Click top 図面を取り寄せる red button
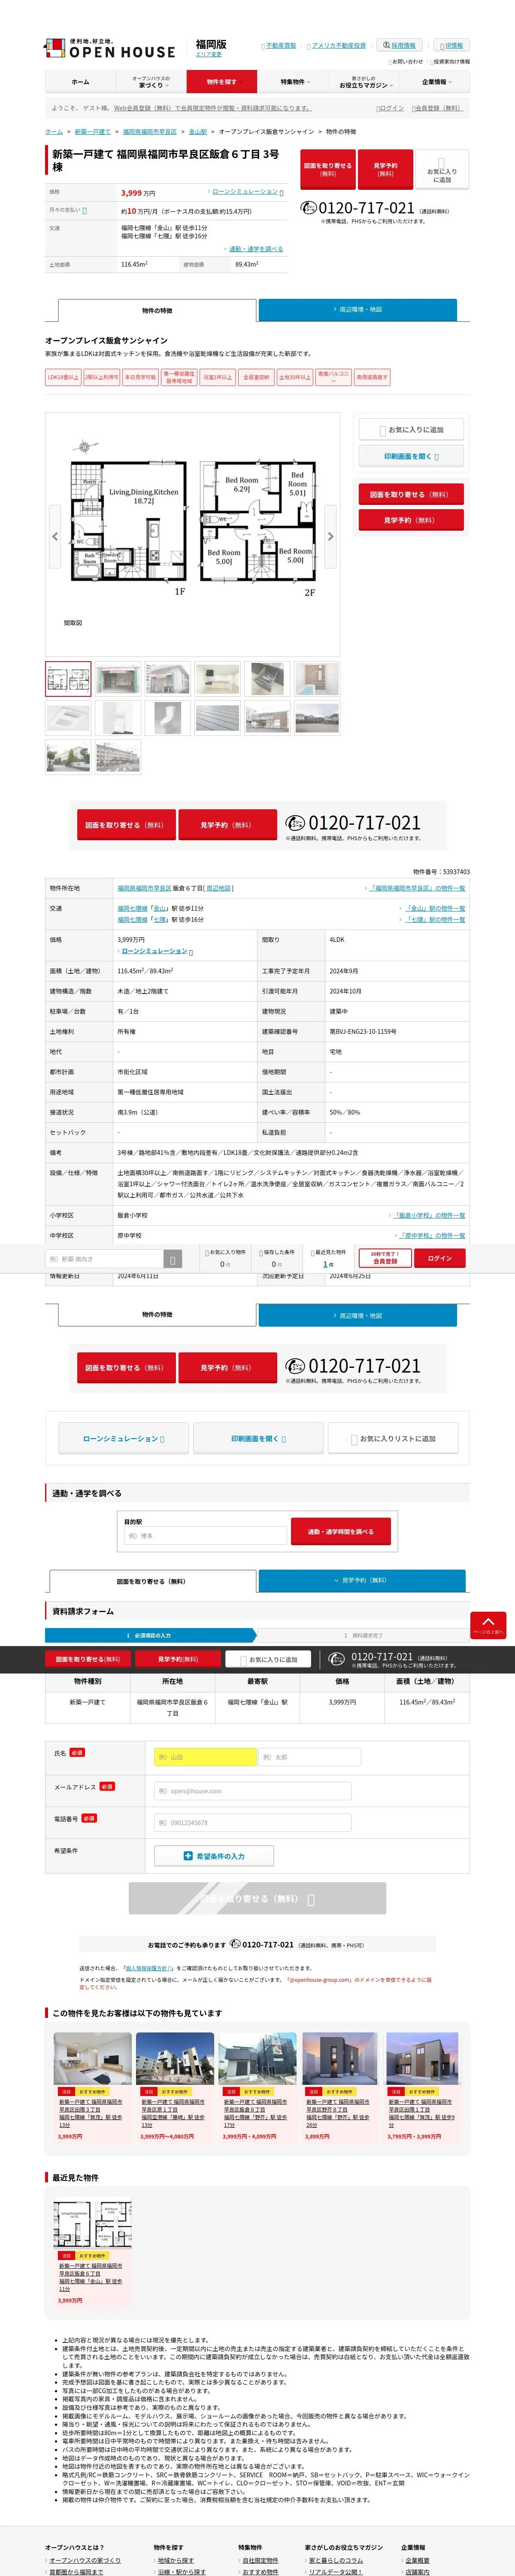 tap(328, 169)
